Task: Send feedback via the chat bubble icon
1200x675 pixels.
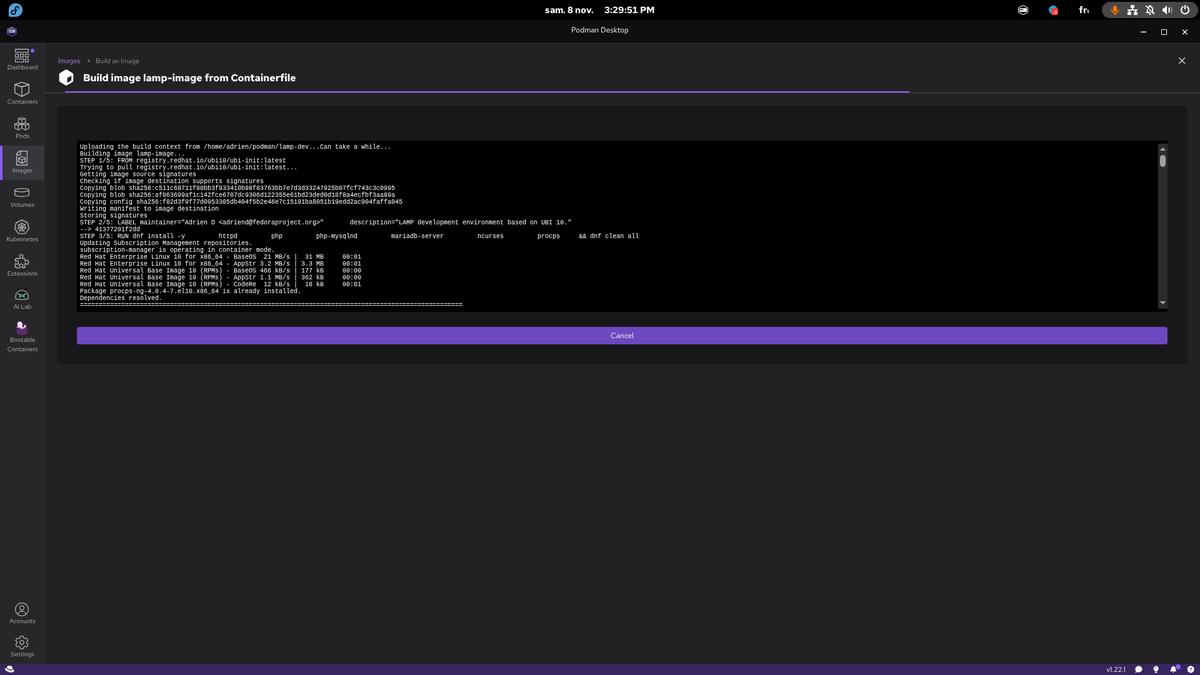Action: [x=1138, y=668]
